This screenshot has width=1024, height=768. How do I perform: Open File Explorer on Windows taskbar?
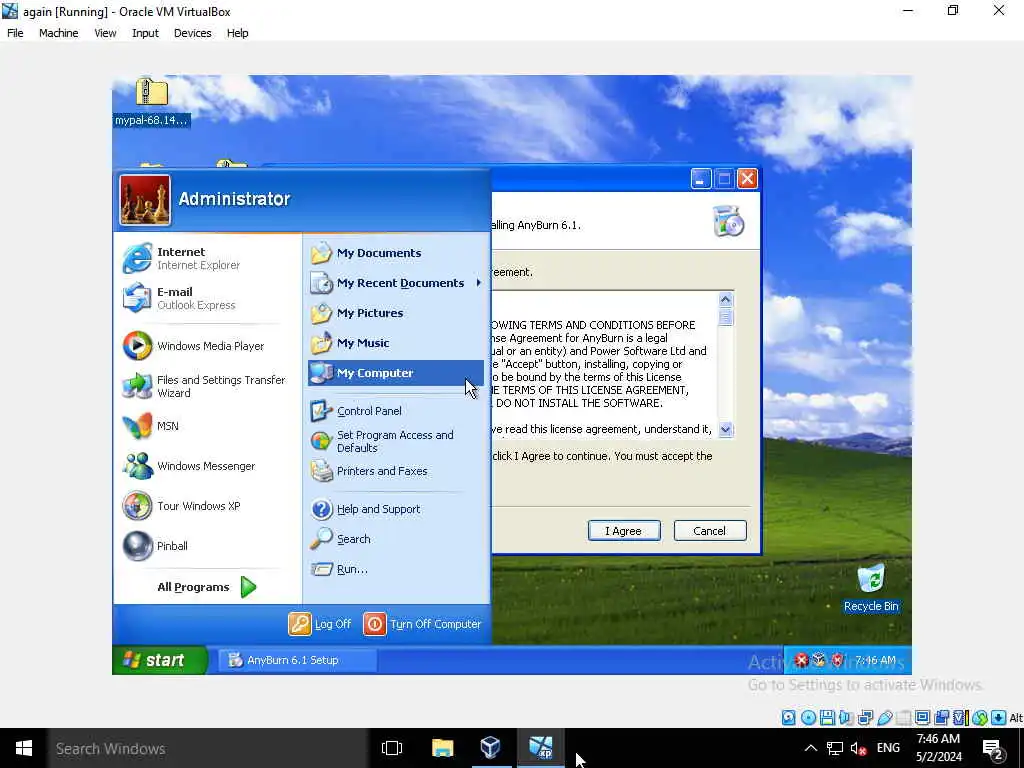[442, 748]
